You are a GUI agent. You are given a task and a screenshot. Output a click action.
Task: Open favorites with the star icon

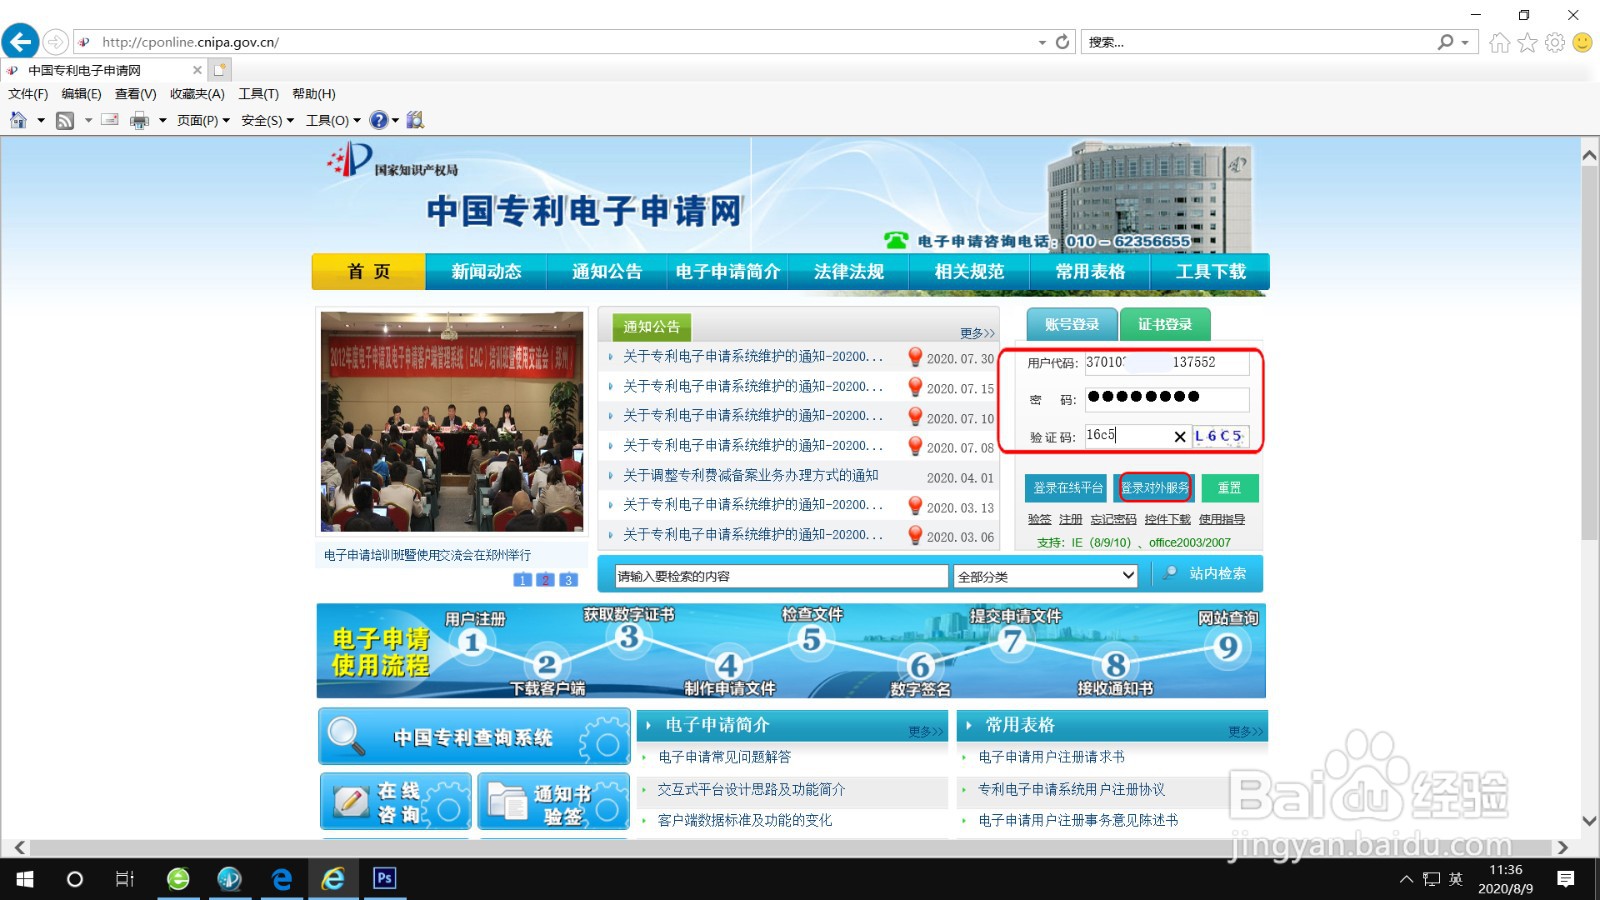tap(1527, 42)
